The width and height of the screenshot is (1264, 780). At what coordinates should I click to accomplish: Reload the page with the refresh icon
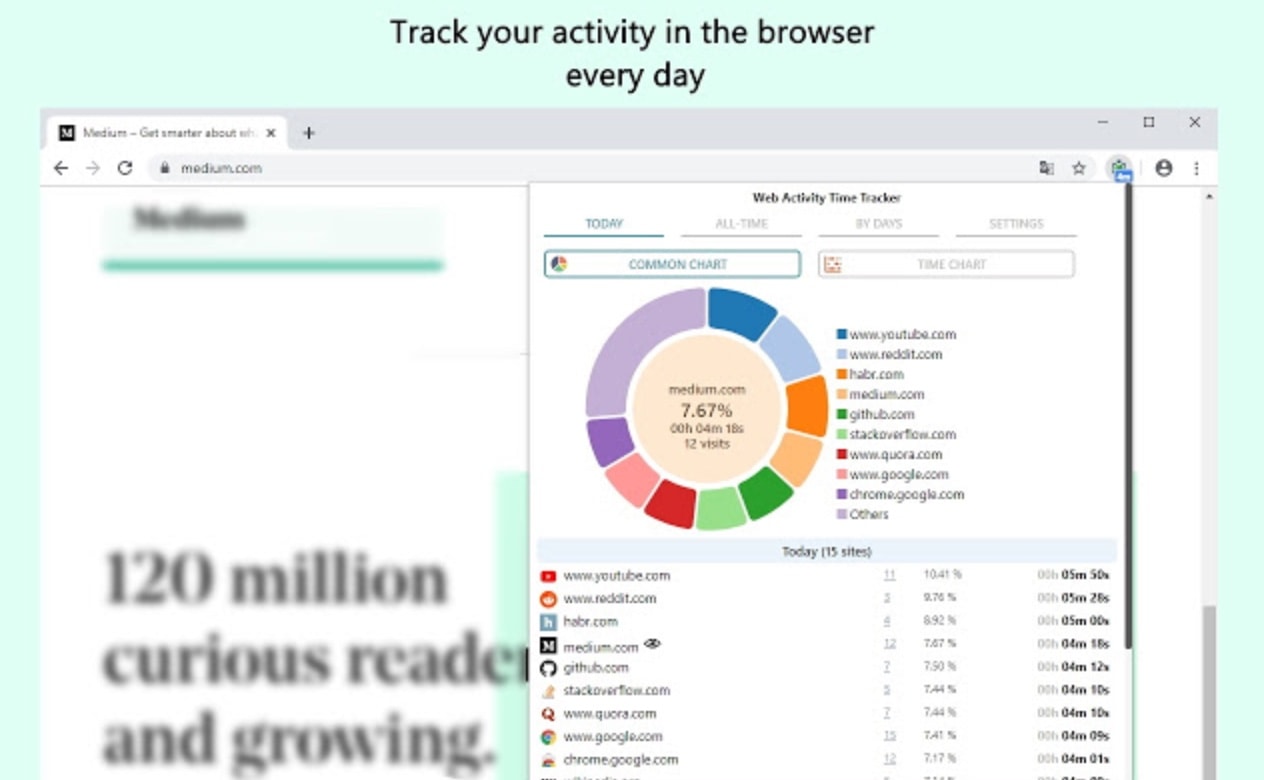point(125,168)
